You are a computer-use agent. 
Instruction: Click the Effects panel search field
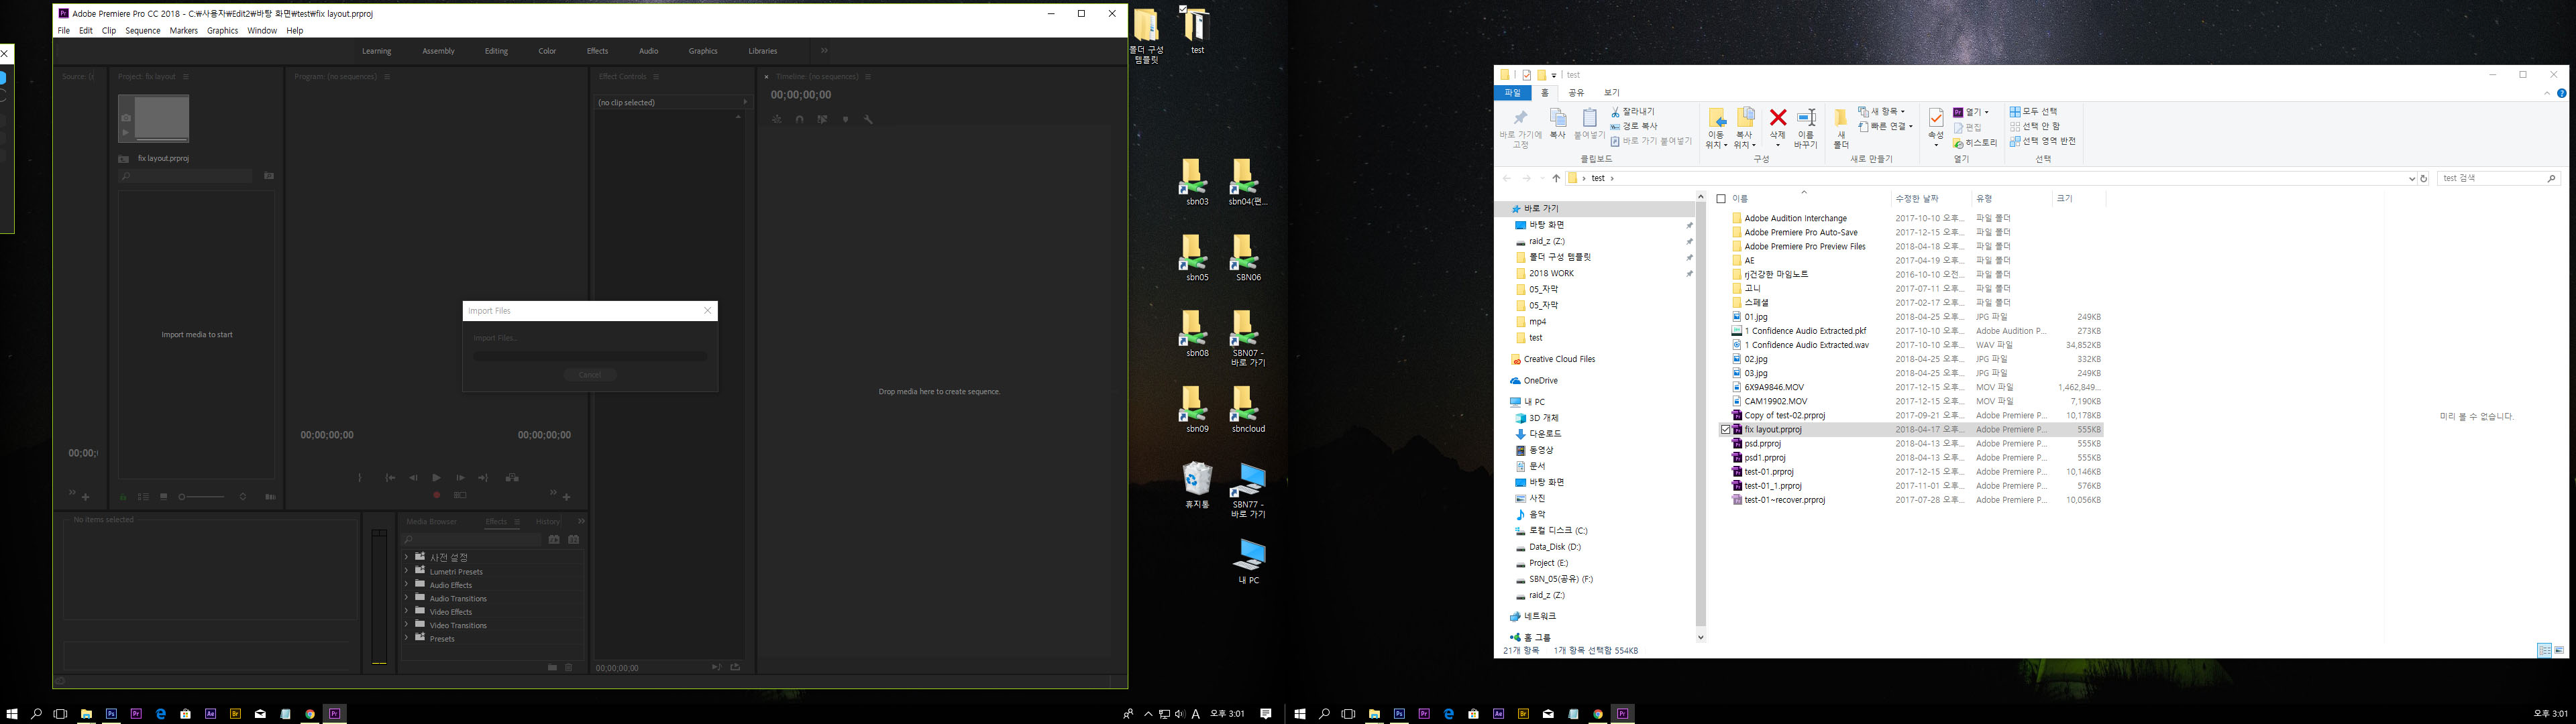tap(471, 540)
